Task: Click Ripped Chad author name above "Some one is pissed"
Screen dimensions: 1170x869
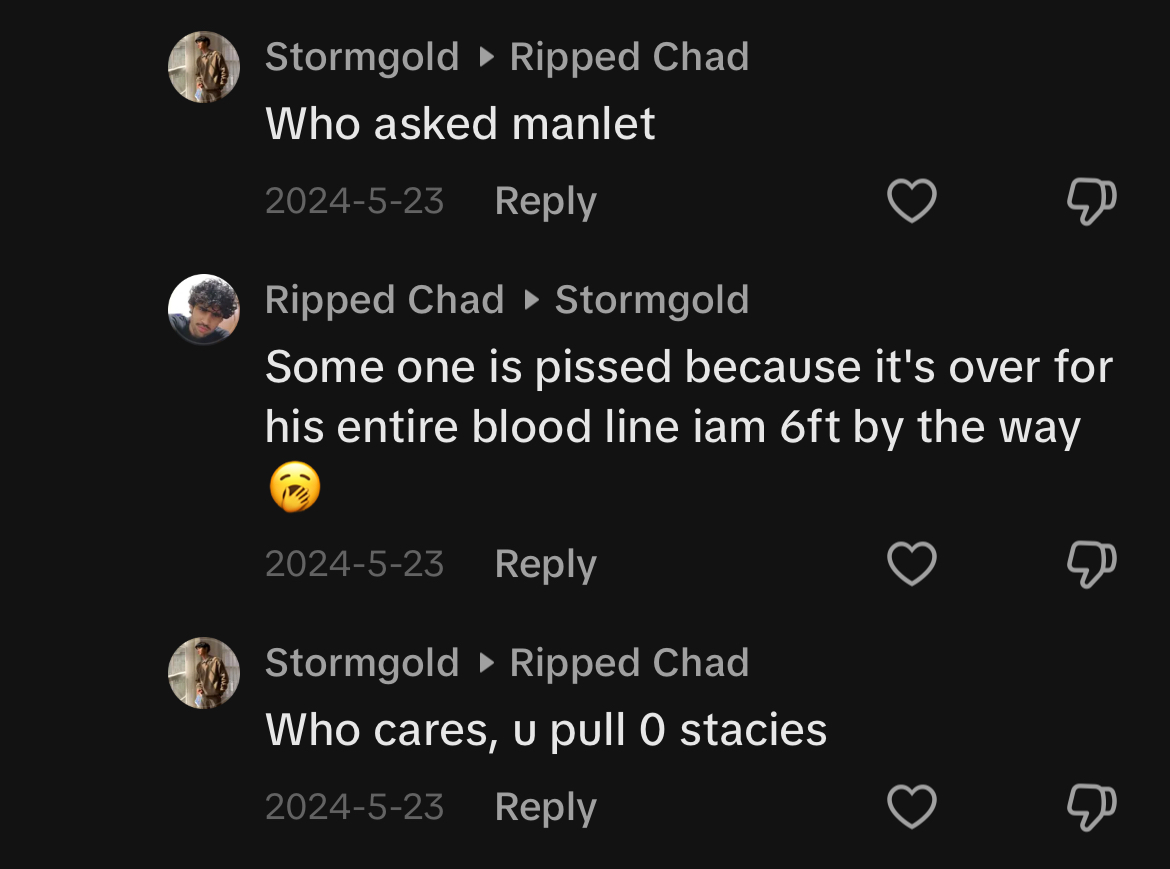Action: pyautogui.click(x=384, y=300)
